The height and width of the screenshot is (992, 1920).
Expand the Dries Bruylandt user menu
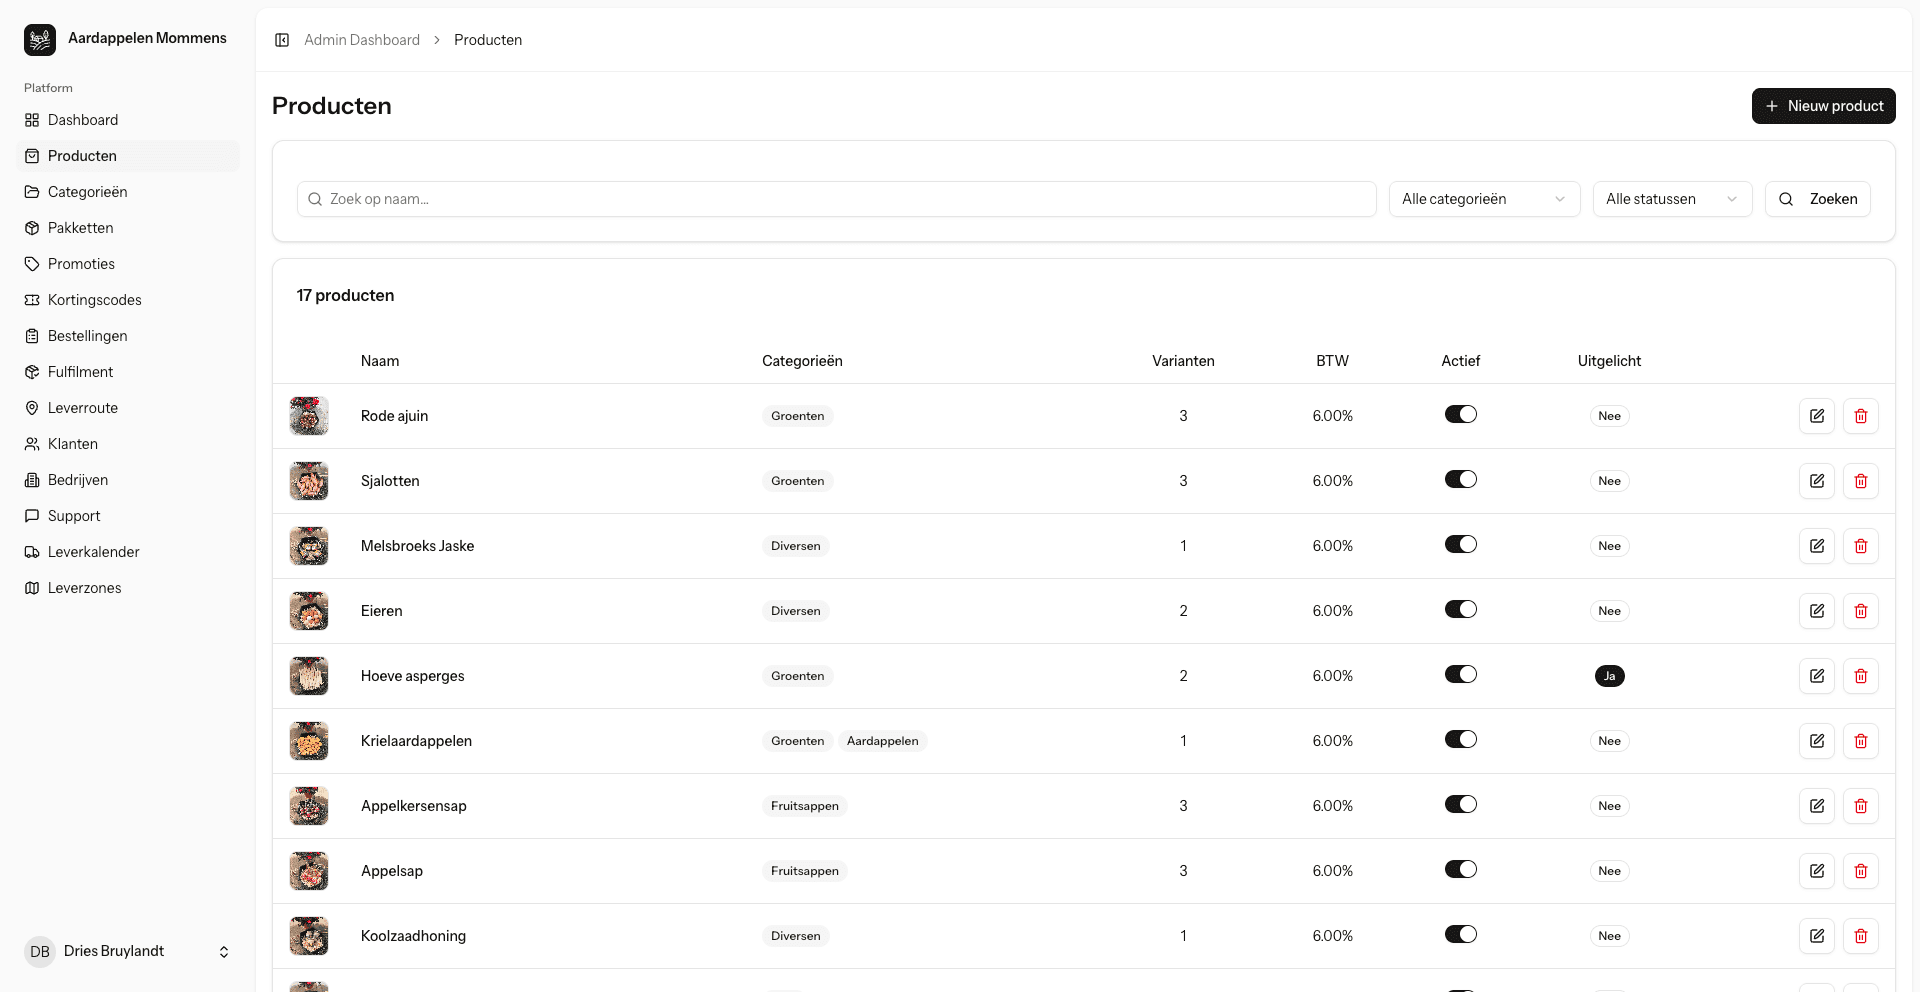pos(128,952)
